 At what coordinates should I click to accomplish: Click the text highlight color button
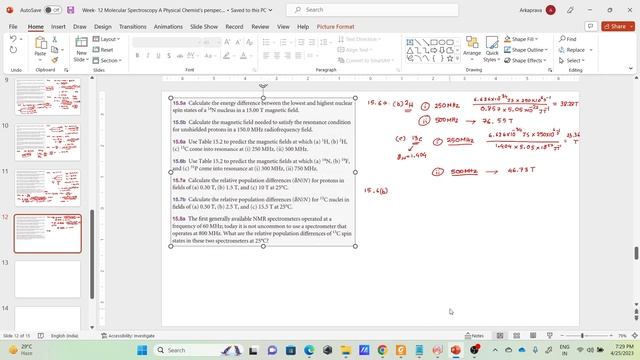point(226,56)
